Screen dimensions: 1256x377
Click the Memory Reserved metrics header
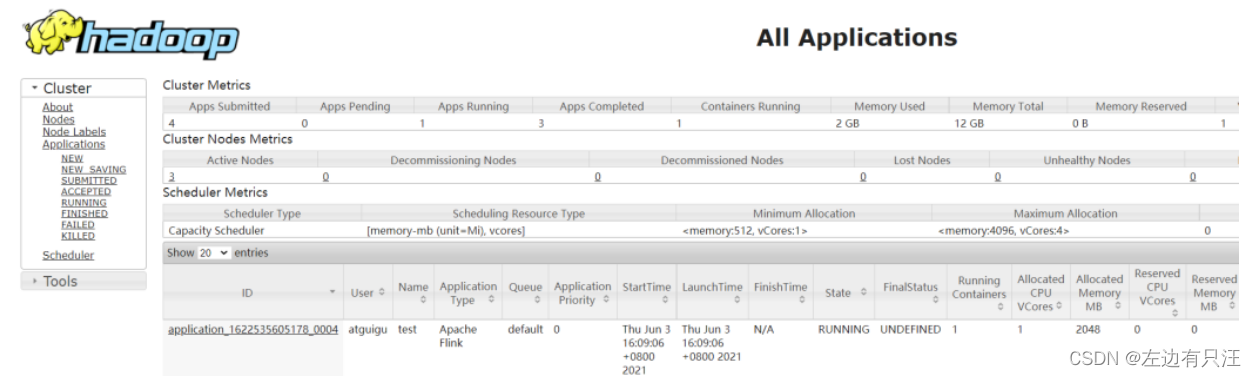click(x=1141, y=106)
